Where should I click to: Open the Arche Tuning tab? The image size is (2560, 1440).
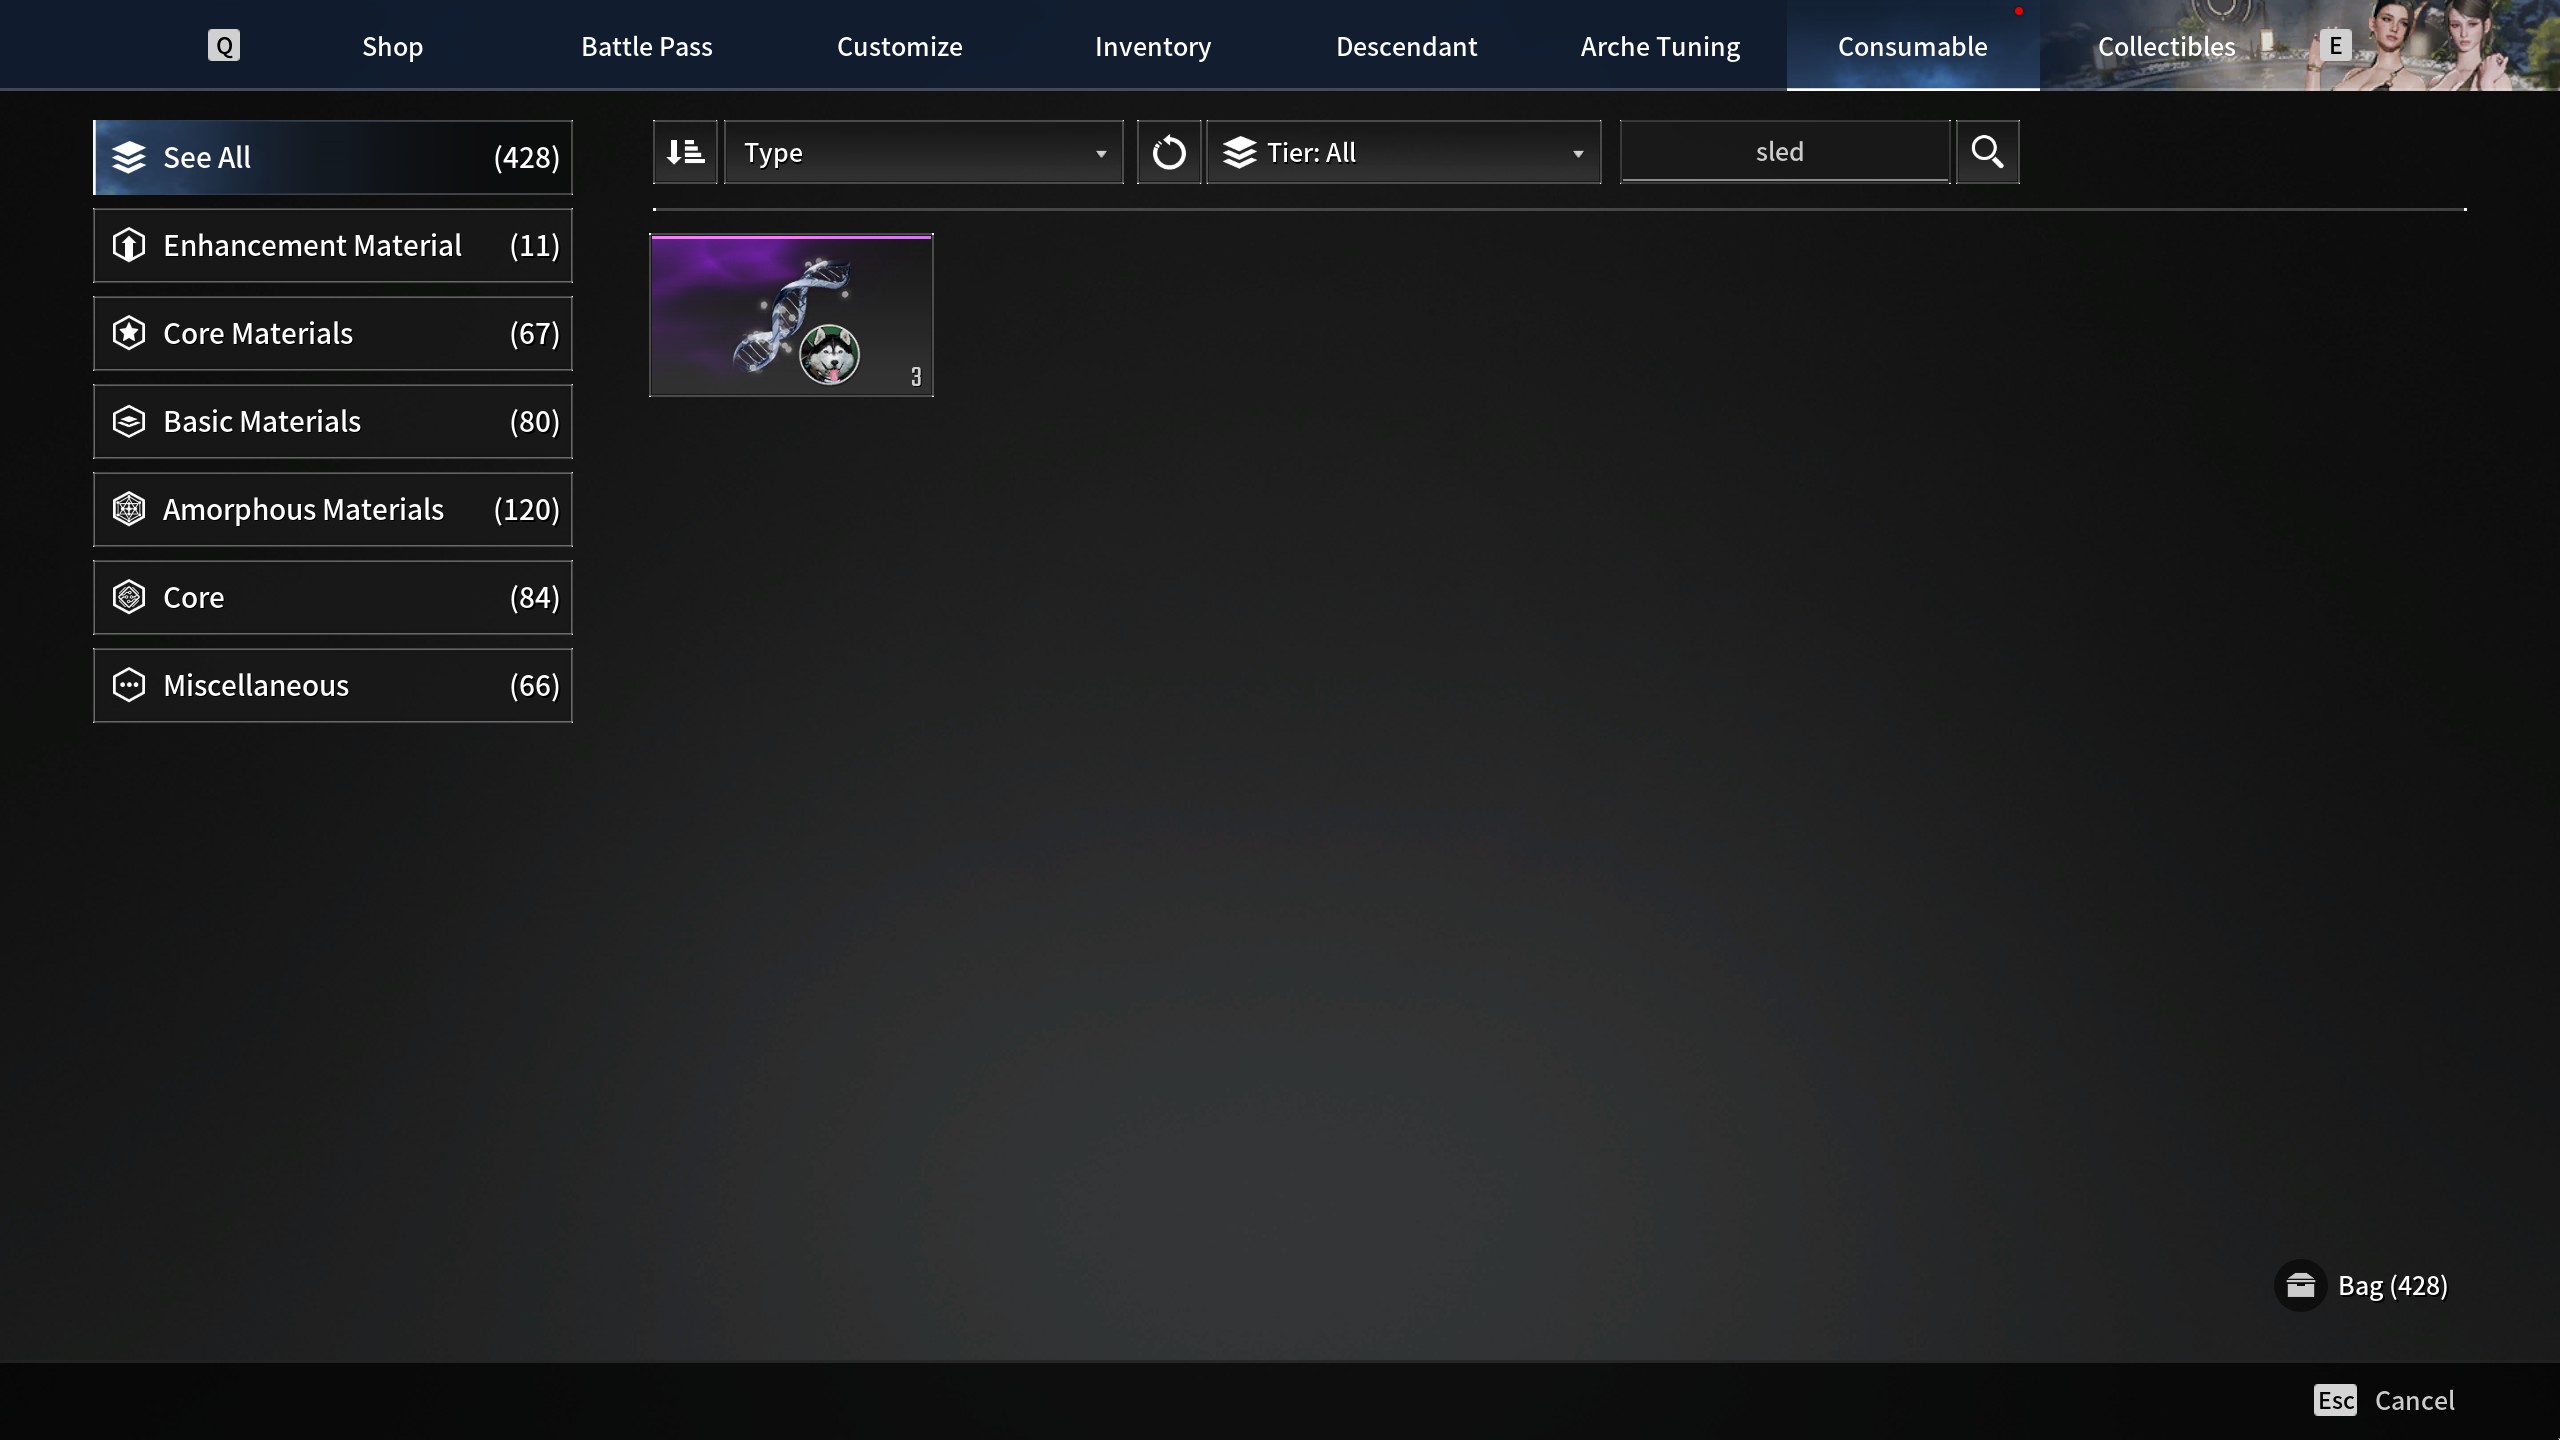pyautogui.click(x=1660, y=46)
